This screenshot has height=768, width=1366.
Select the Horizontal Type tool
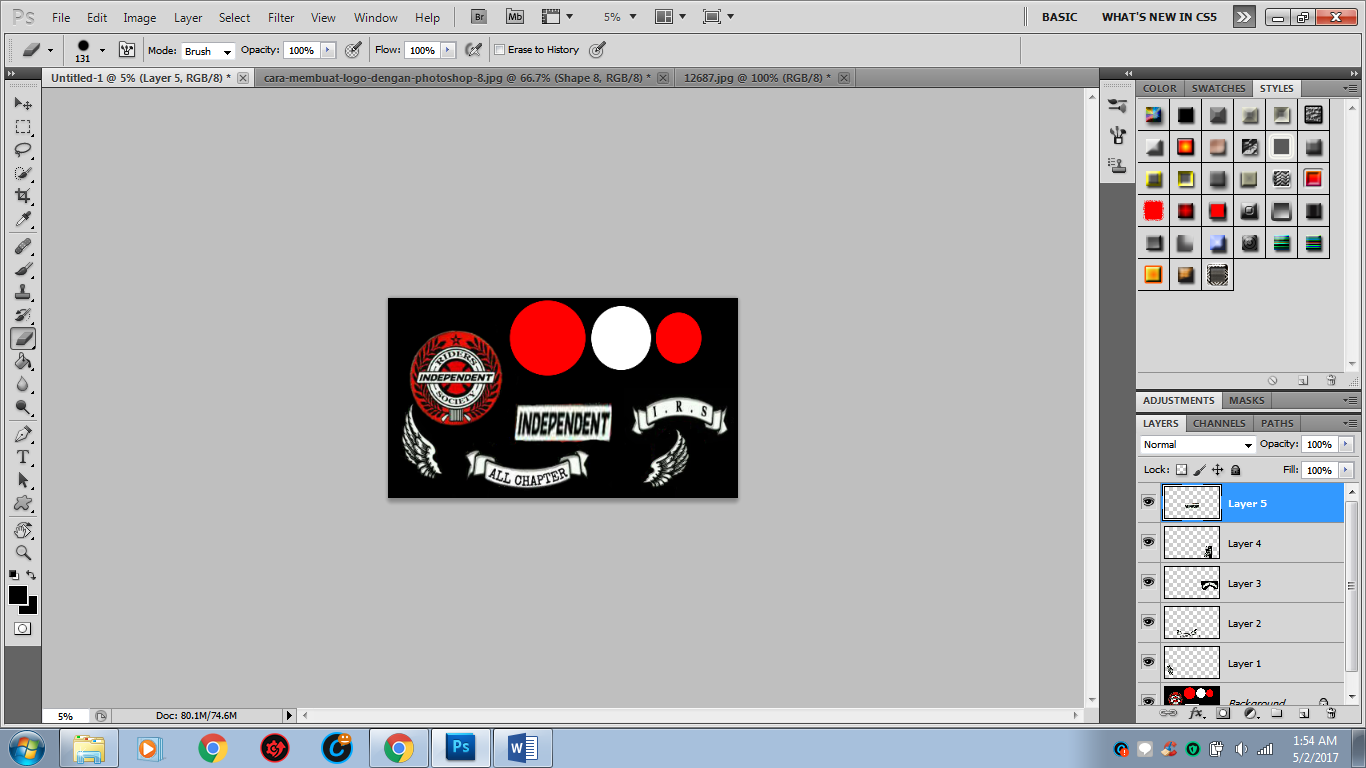[23, 457]
